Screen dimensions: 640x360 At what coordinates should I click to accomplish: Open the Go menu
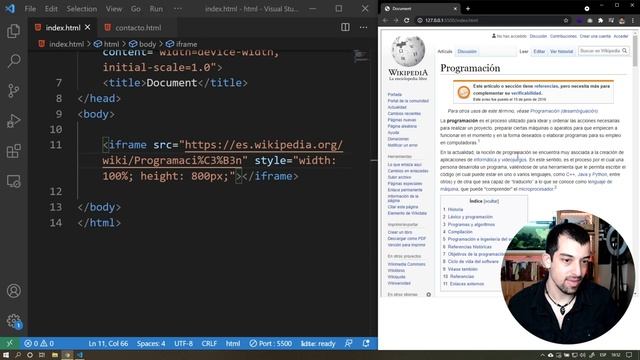(136, 9)
